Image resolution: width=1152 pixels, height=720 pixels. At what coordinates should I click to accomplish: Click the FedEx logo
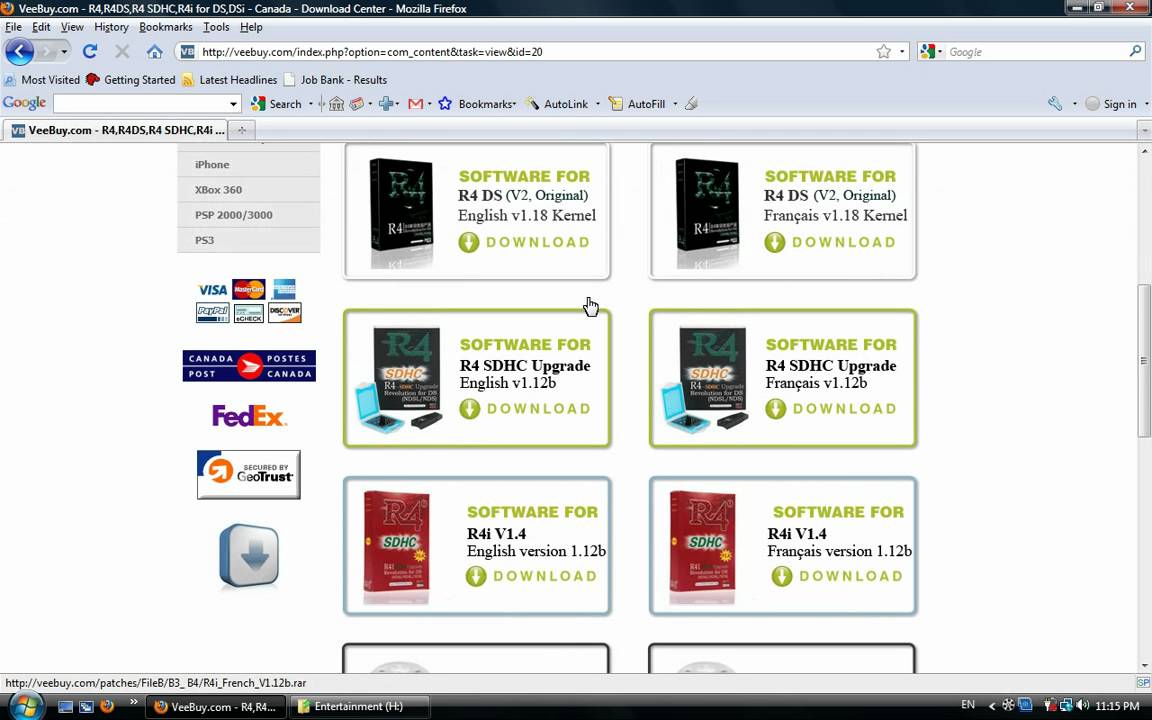(249, 416)
